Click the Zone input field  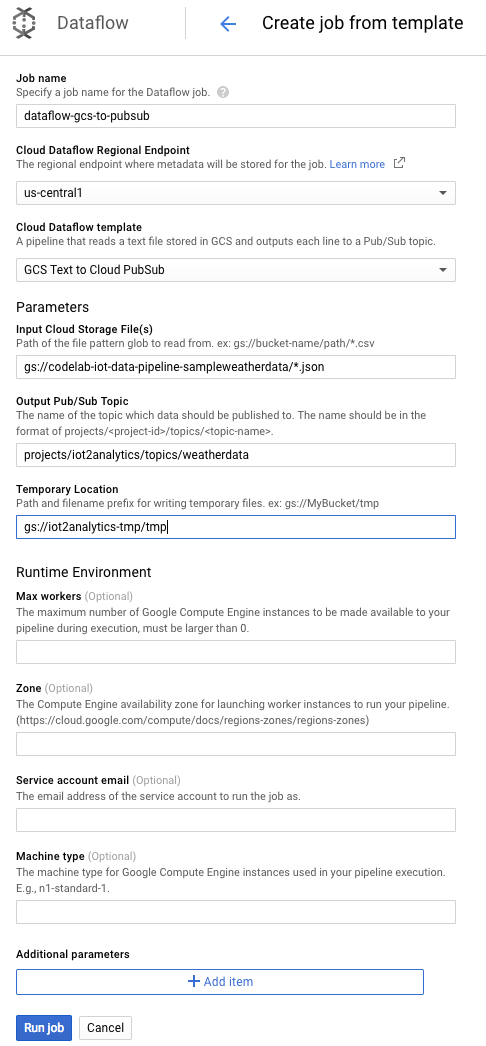tap(236, 744)
